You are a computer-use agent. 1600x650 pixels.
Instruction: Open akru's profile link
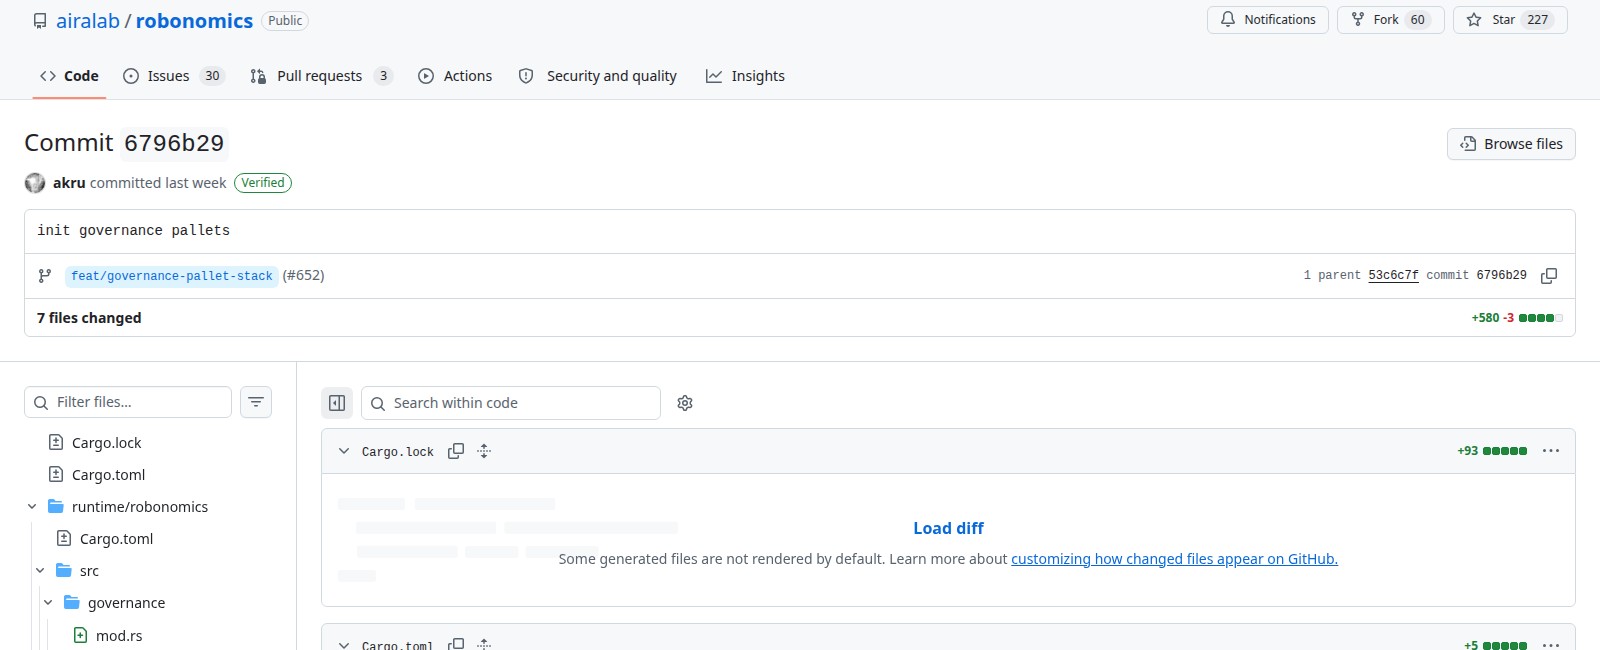[x=69, y=183]
